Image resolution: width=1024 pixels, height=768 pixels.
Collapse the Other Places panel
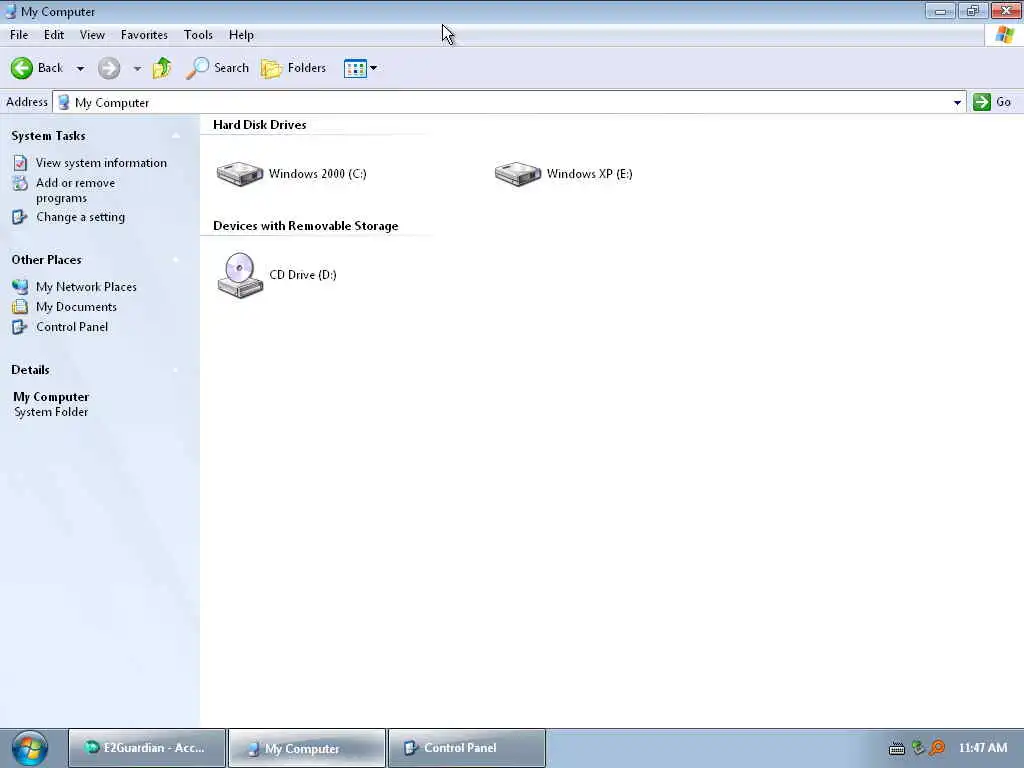pyautogui.click(x=176, y=260)
